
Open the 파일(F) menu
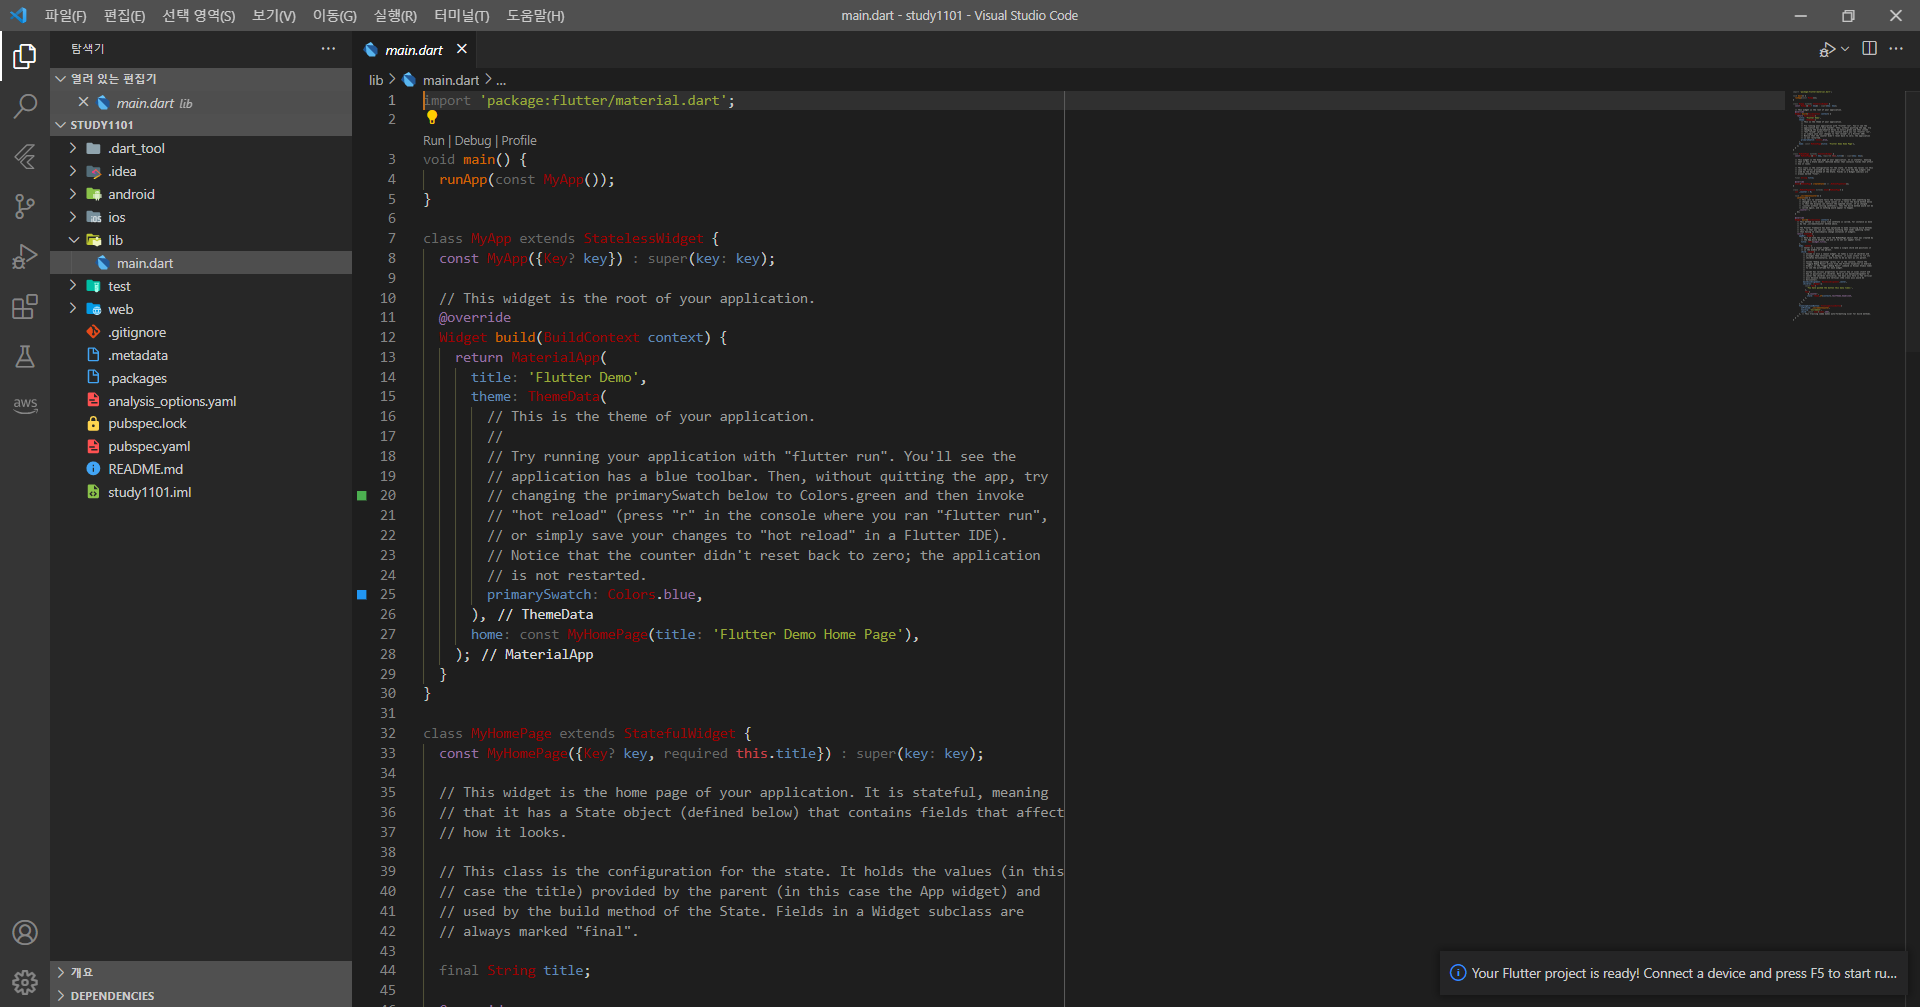pos(65,16)
